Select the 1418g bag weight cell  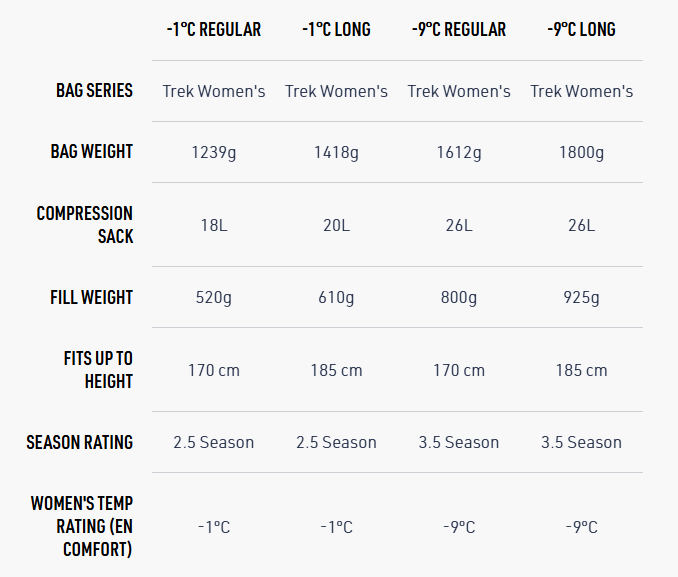pos(336,153)
